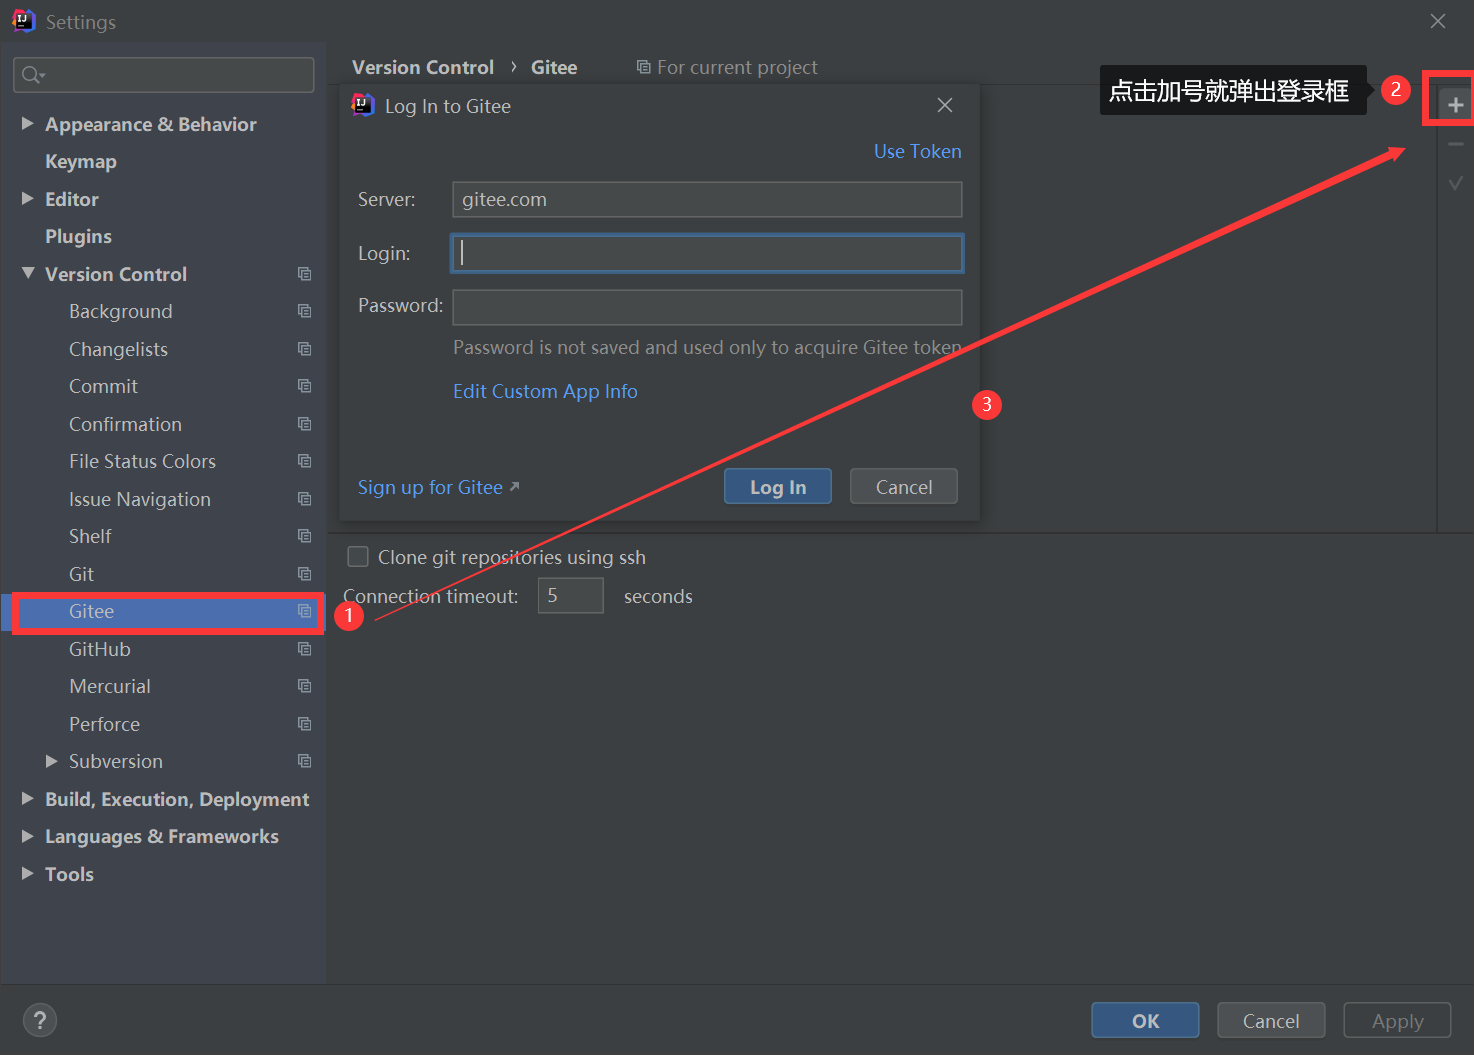Click OK in the Settings window

1145,1020
